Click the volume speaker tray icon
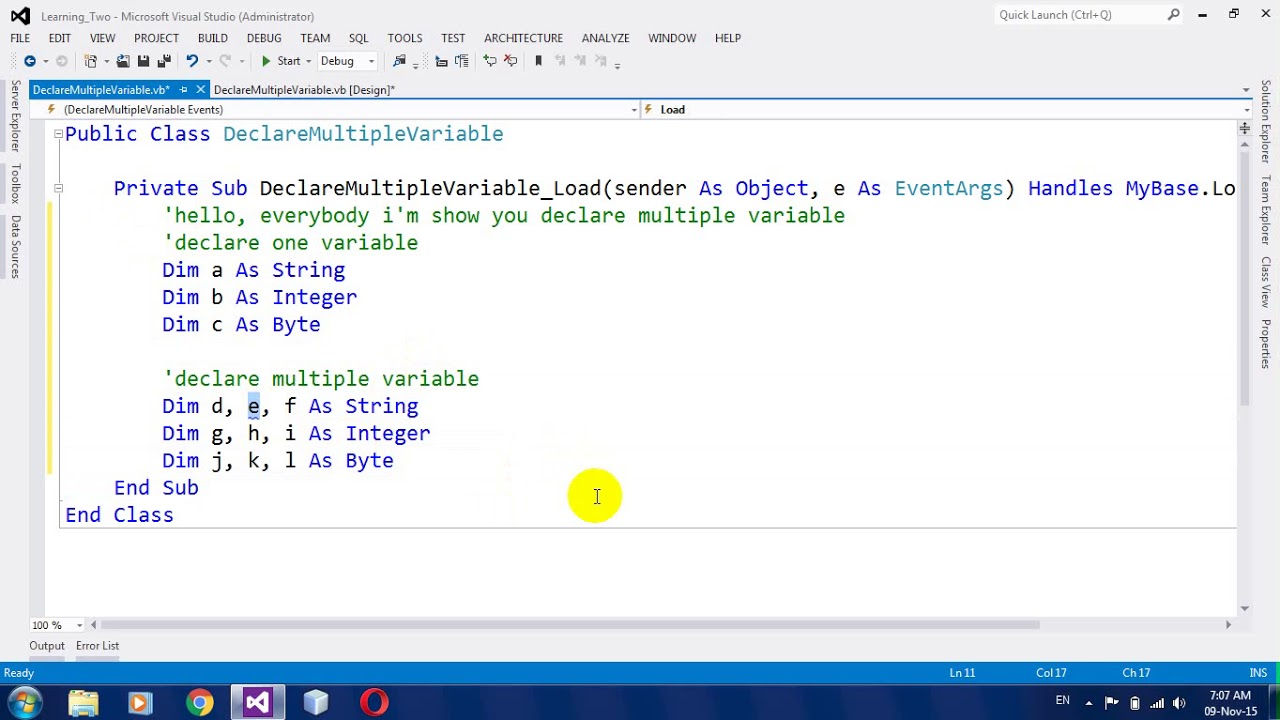 coord(1179,702)
